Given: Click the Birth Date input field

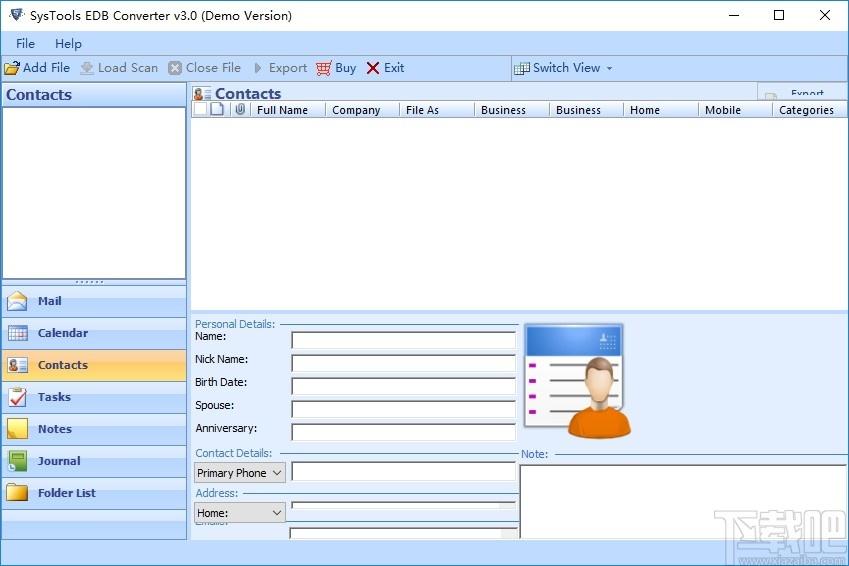Looking at the screenshot, I should tap(403, 386).
